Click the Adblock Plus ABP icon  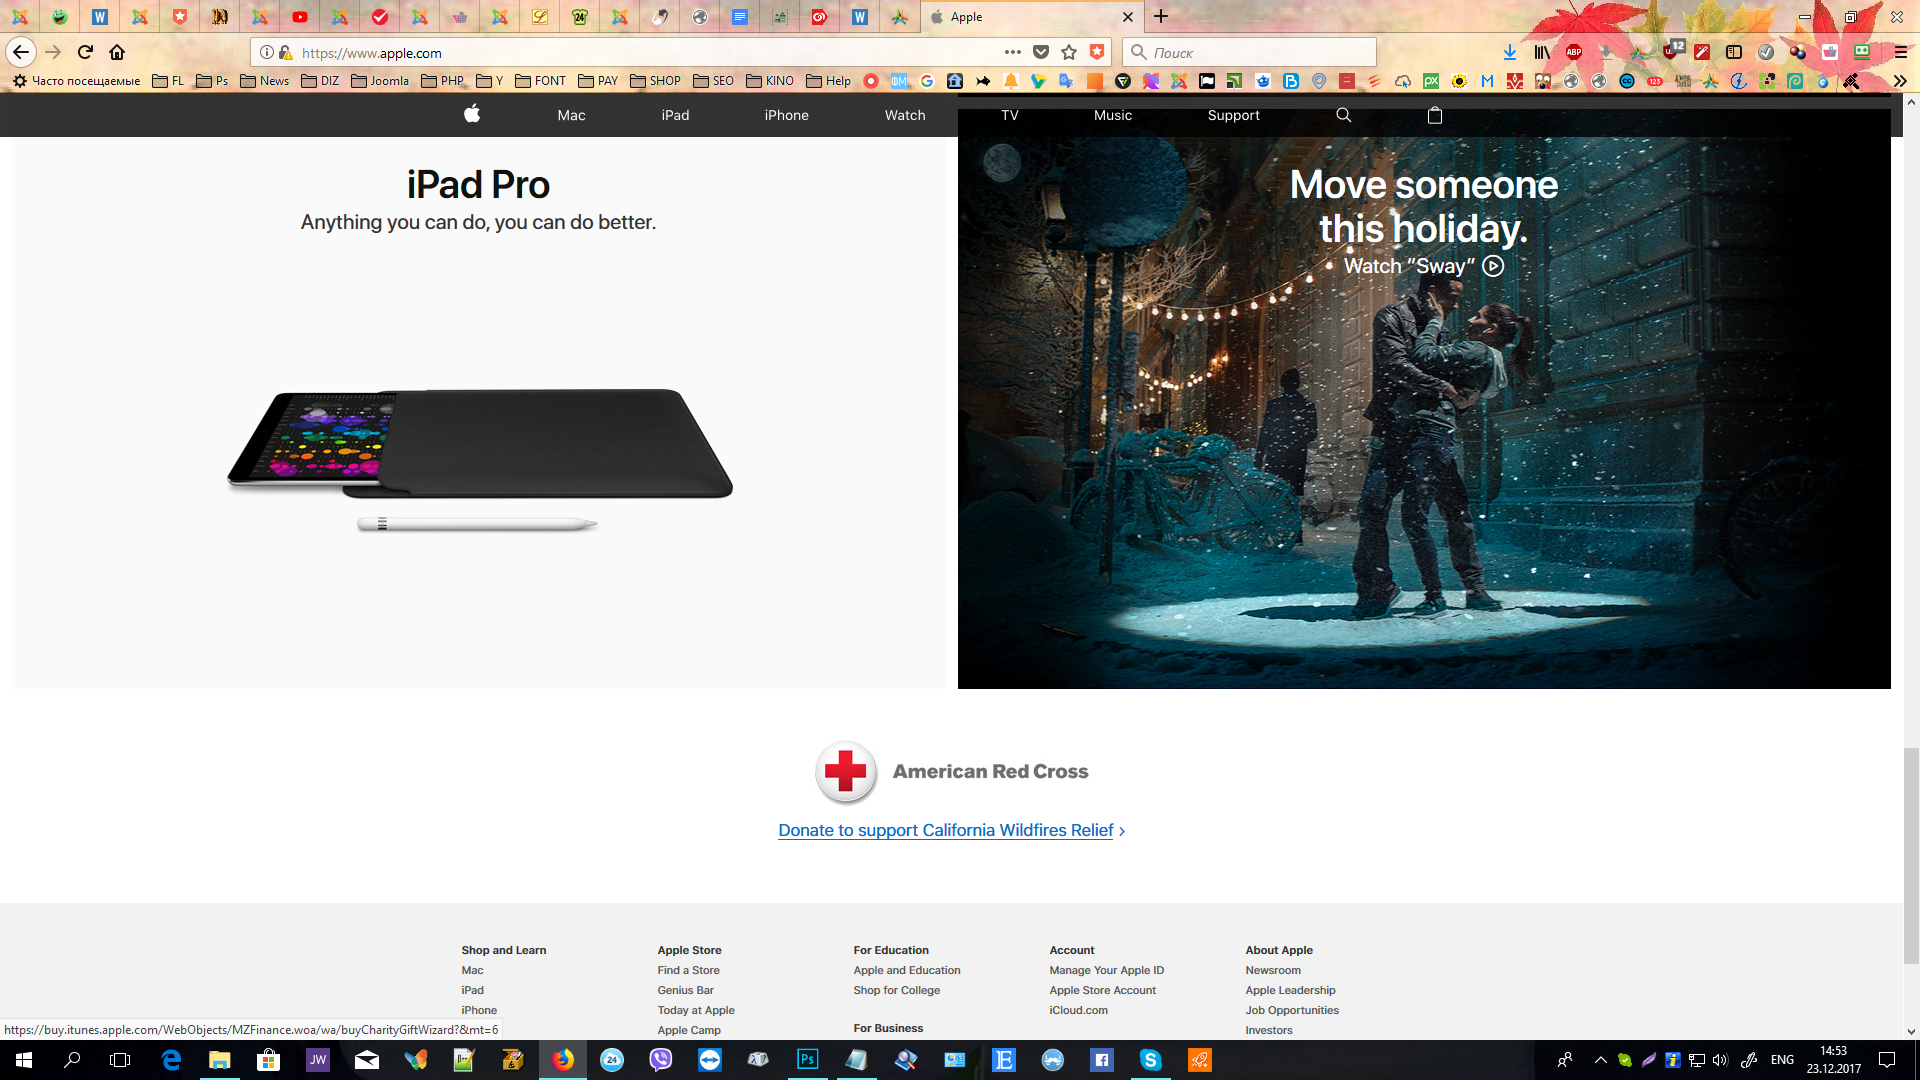pyautogui.click(x=1574, y=52)
